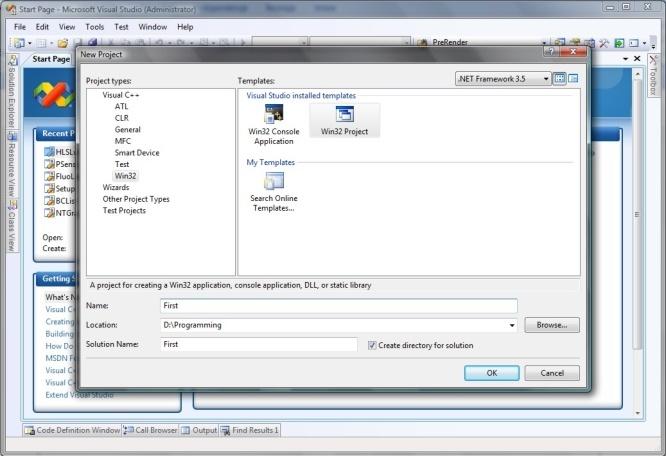666x456 pixels.
Task: Select Smart Device project type
Action: tap(137, 153)
